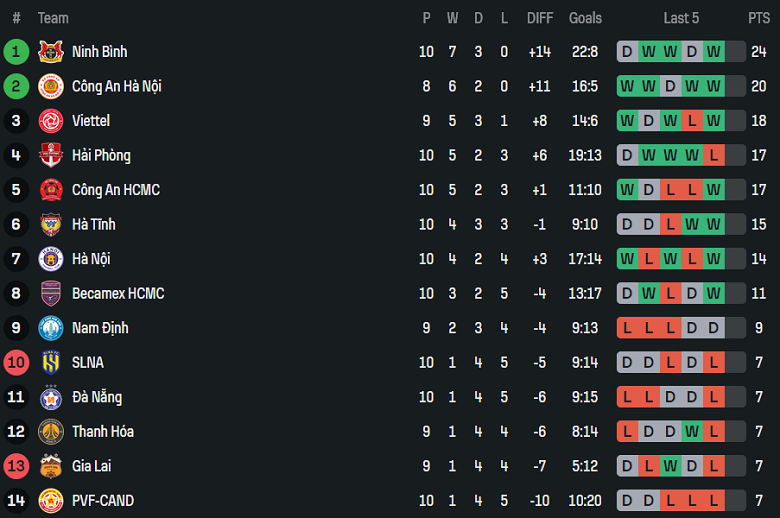The width and height of the screenshot is (780, 518).
Task: Click the Công An Hà Nội crest
Action: point(50,87)
